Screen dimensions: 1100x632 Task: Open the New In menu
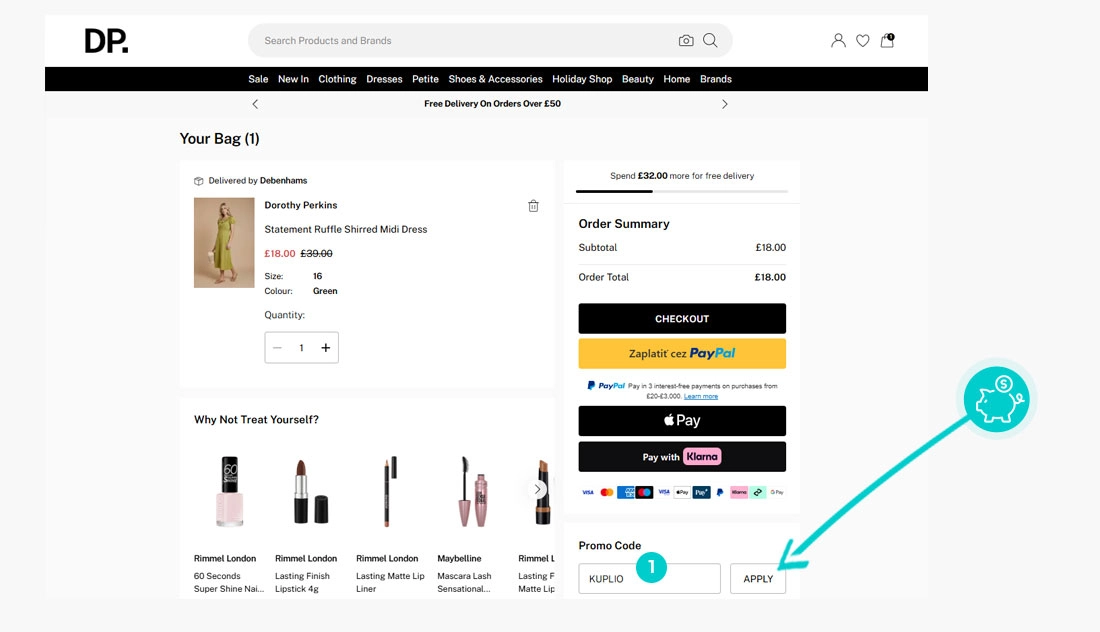click(x=293, y=79)
